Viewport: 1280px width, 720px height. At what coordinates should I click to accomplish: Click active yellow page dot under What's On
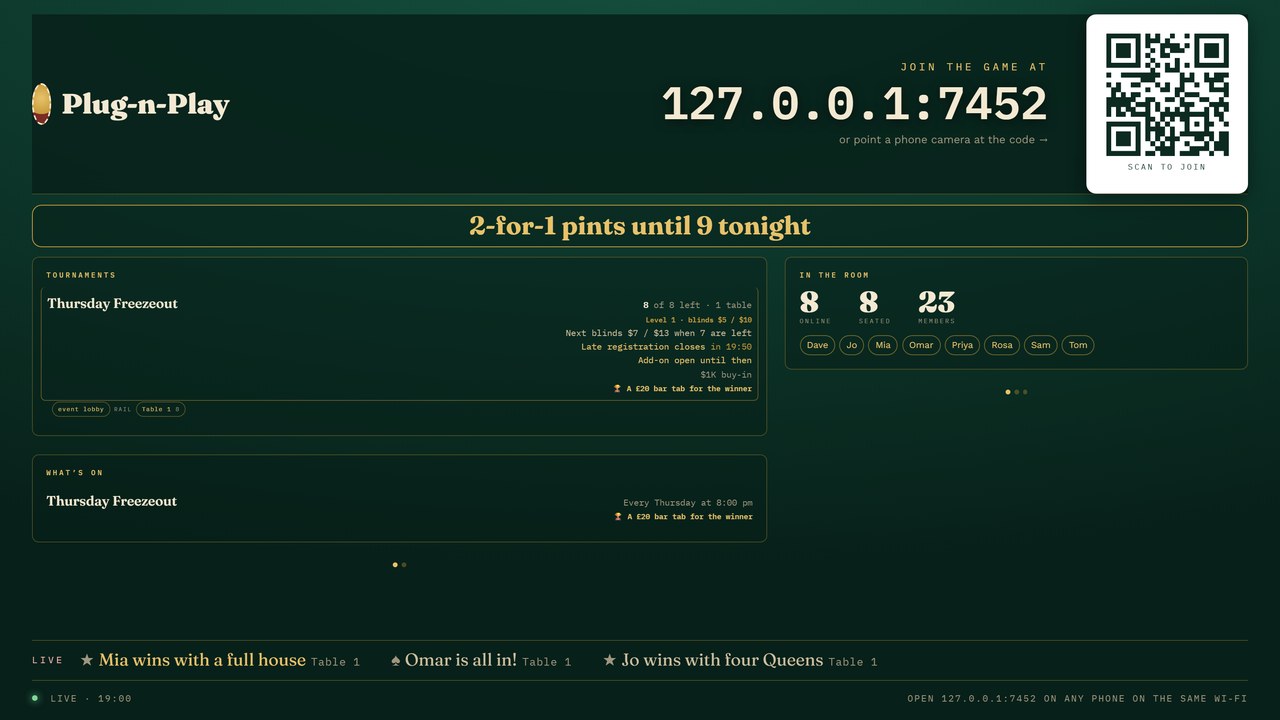tap(395, 565)
